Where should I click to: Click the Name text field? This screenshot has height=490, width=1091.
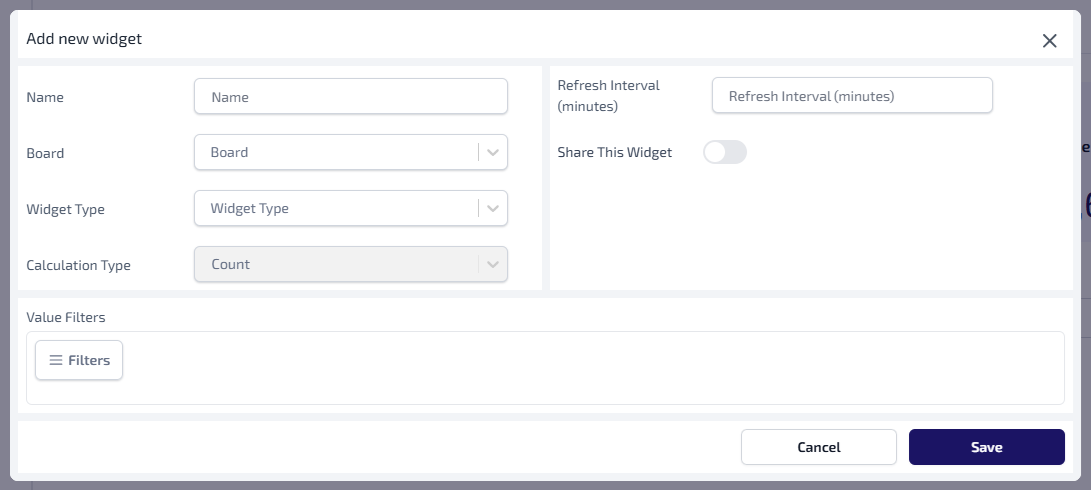[x=350, y=97]
